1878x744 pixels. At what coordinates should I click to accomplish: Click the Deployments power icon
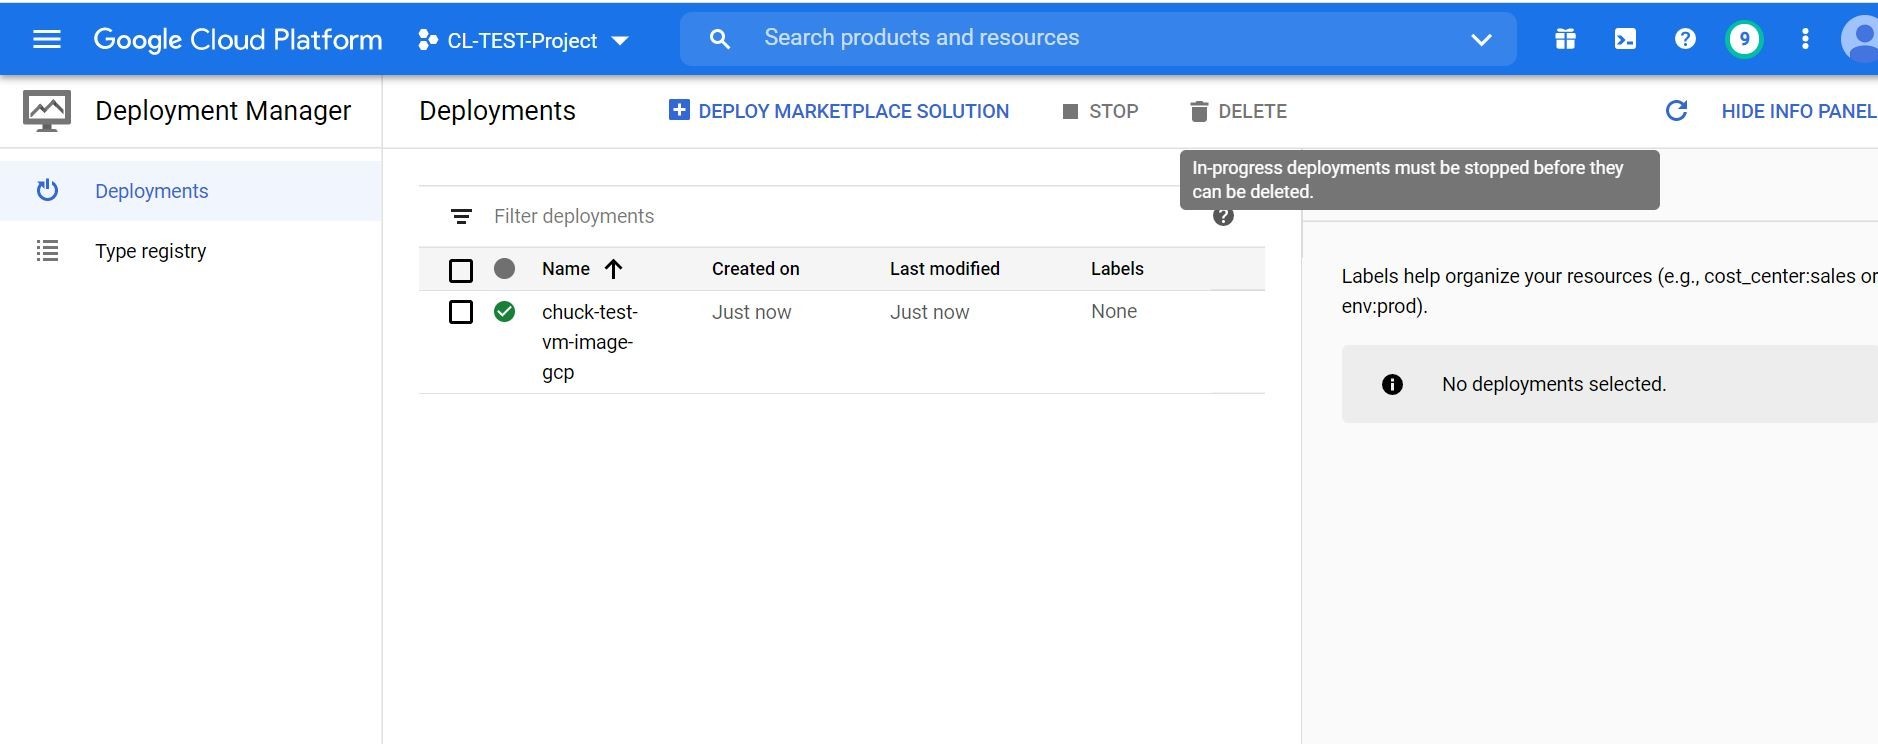coord(47,190)
